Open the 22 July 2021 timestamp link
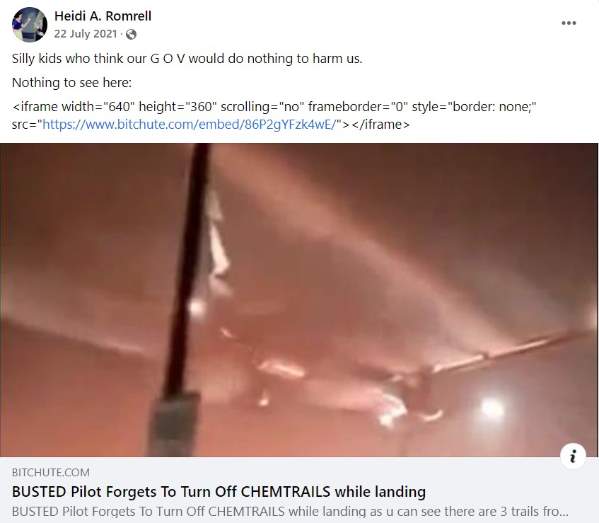Viewport: 599px width, 523px height. coord(85,34)
